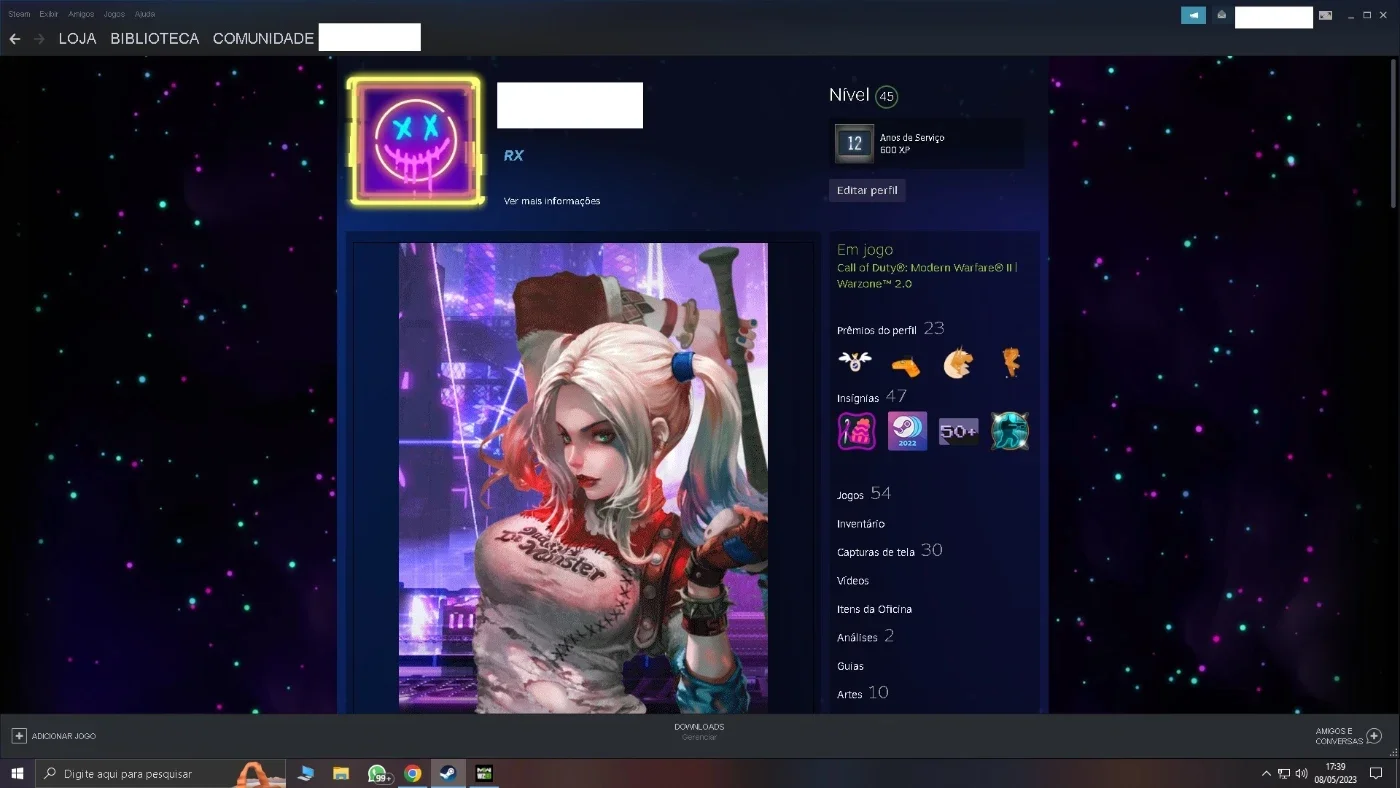This screenshot has height=788, width=1400.
Task: Open the teal circular badge
Action: point(1010,431)
